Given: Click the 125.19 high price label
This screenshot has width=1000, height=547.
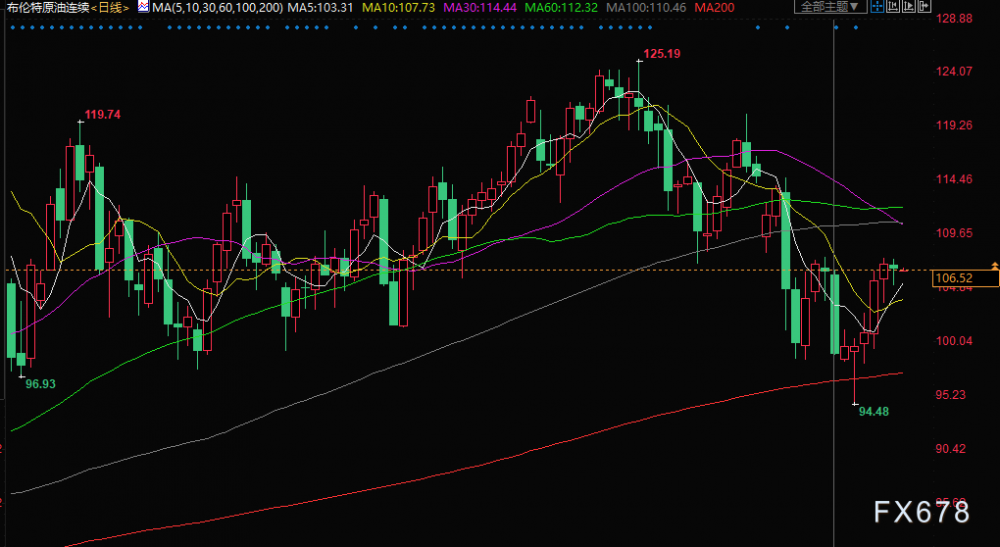Looking at the screenshot, I should (662, 54).
